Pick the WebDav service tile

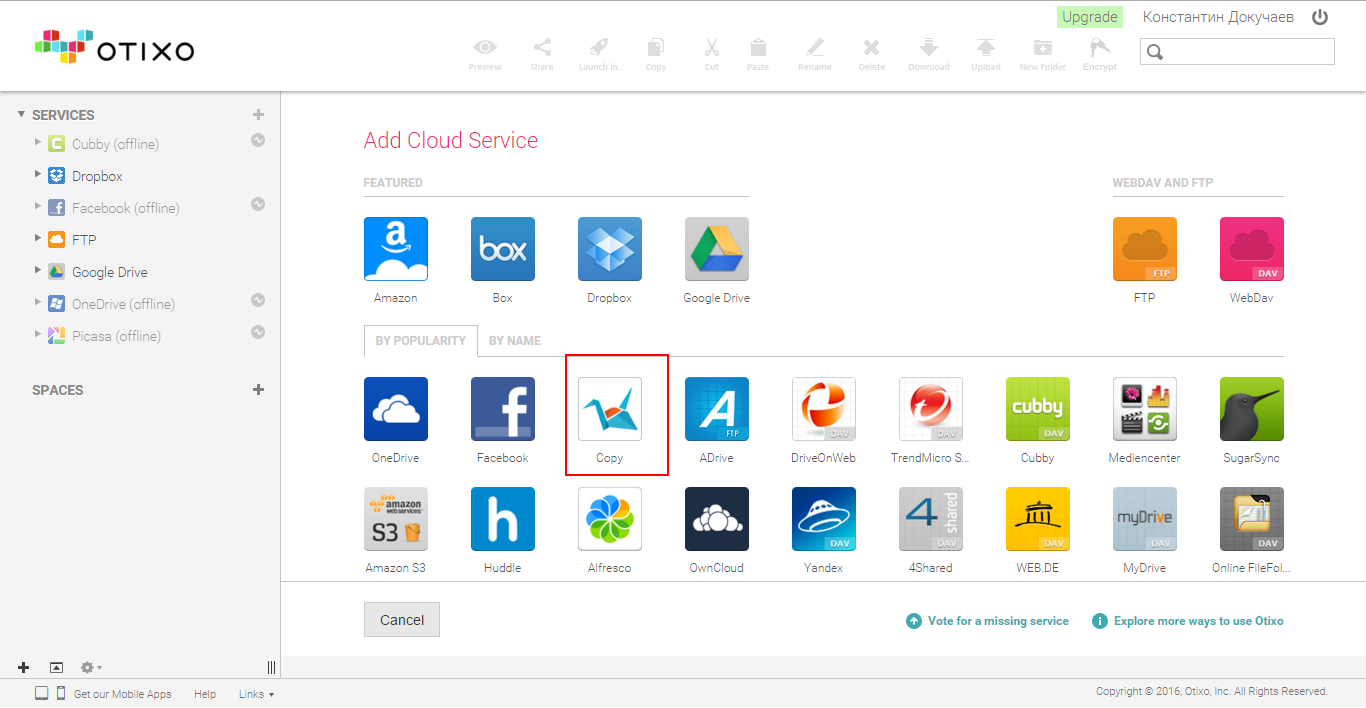click(x=1252, y=249)
